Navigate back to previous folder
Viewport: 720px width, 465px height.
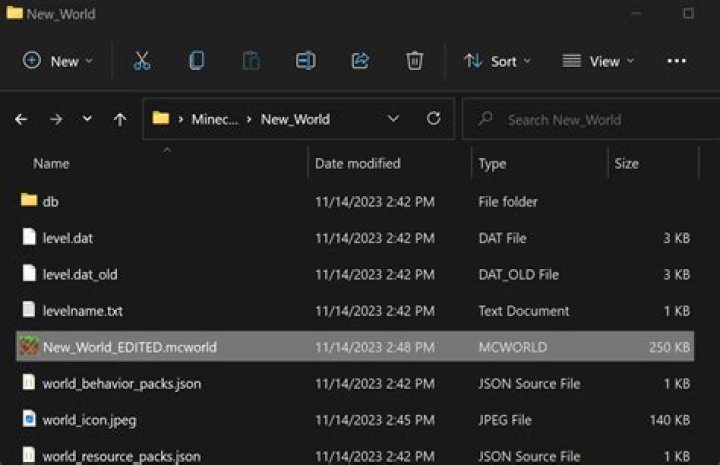[x=22, y=119]
